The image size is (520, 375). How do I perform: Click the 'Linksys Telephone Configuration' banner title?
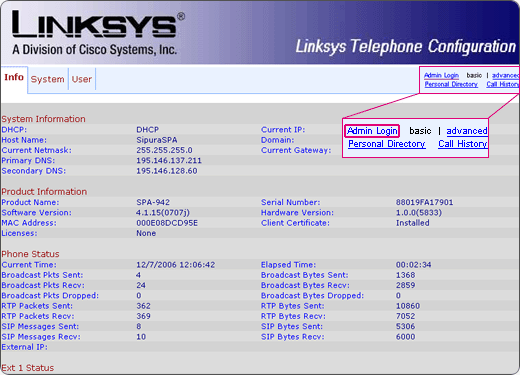coord(406,46)
